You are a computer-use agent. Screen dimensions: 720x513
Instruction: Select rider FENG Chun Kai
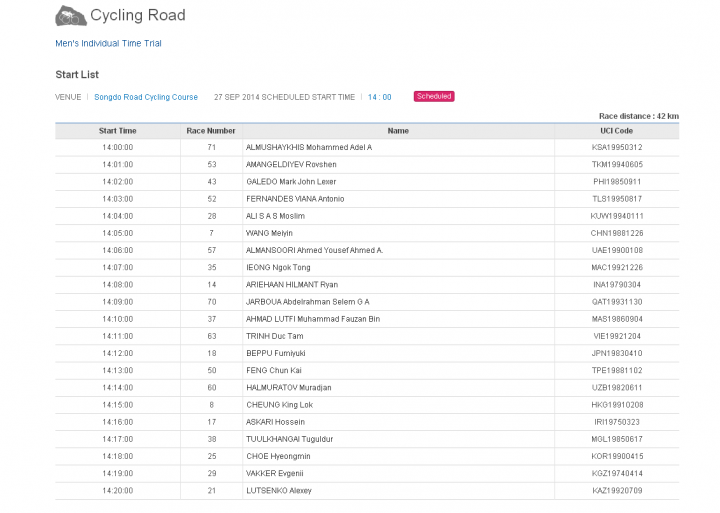(x=274, y=371)
